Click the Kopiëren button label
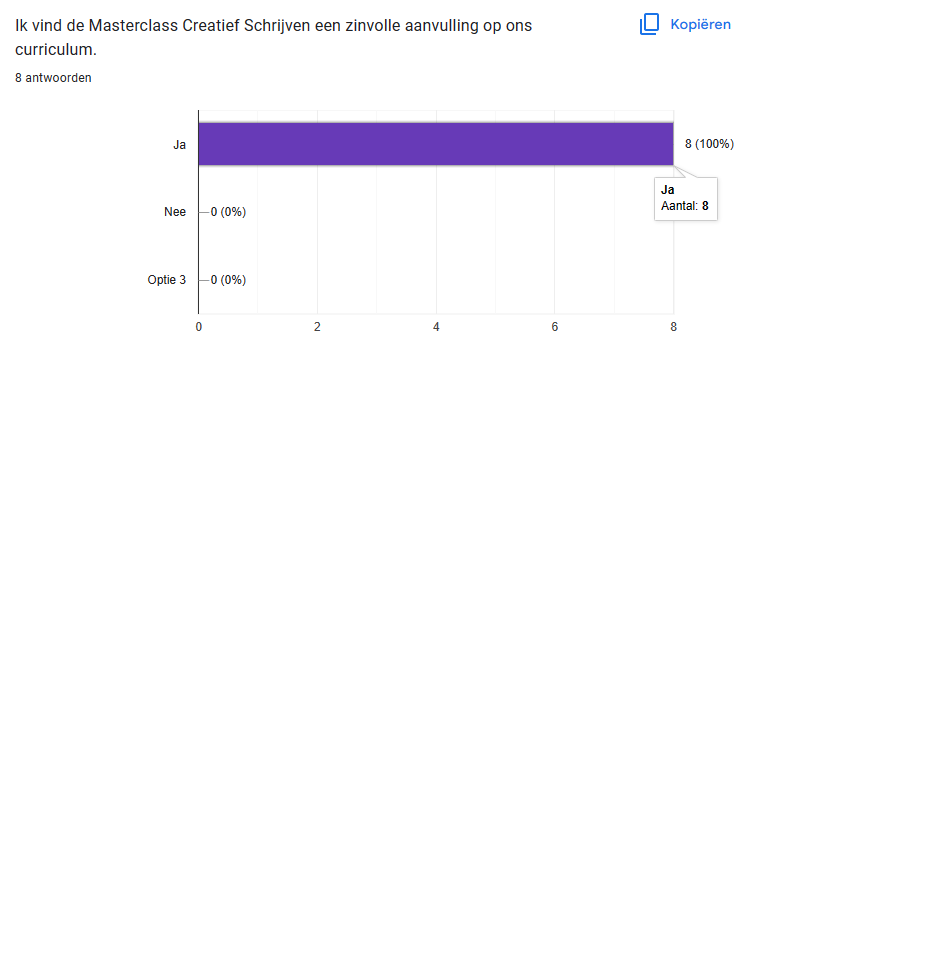 click(700, 25)
